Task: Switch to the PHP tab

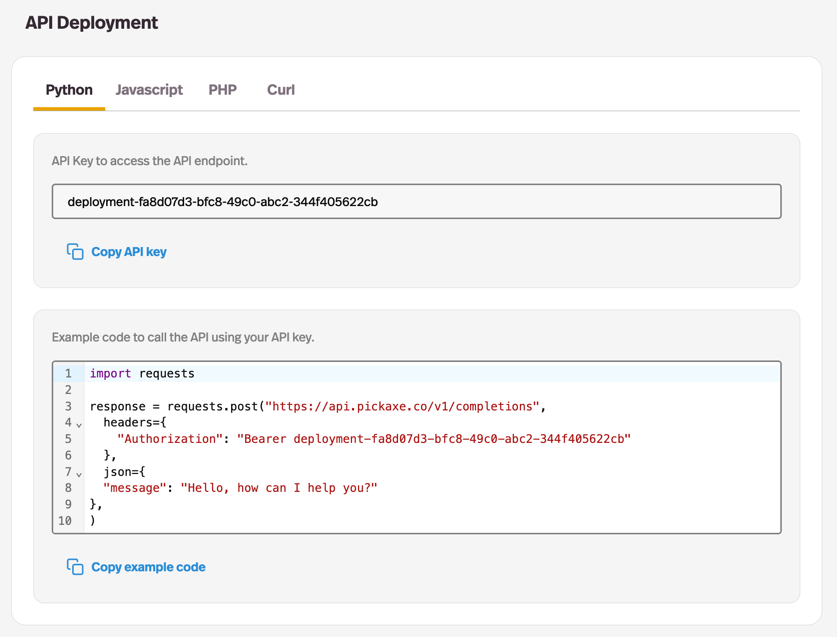Action: click(222, 90)
